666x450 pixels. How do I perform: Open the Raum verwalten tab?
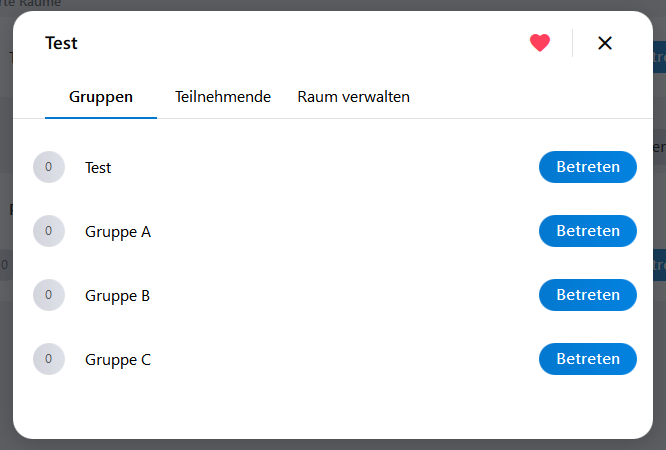pos(353,97)
